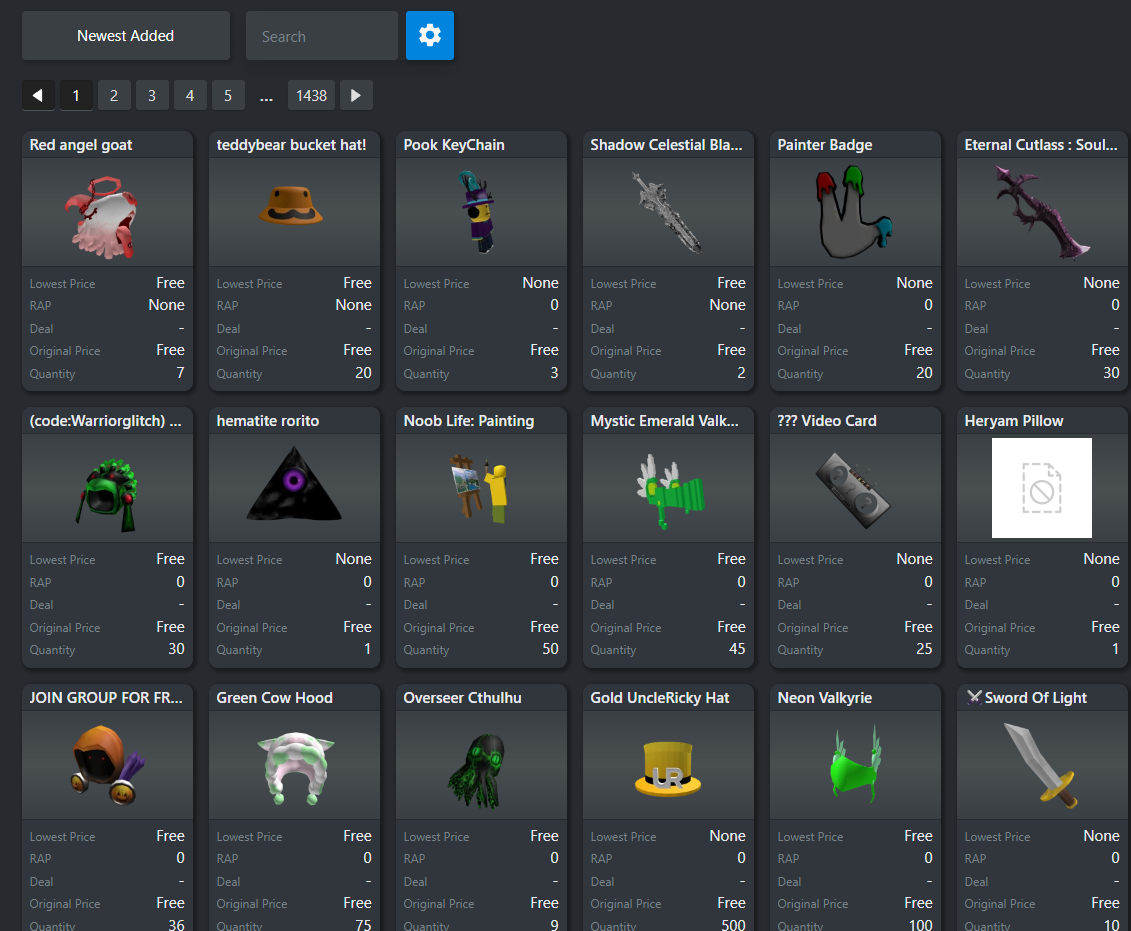Click the sword icon beside Sword Of Light

(x=974, y=697)
